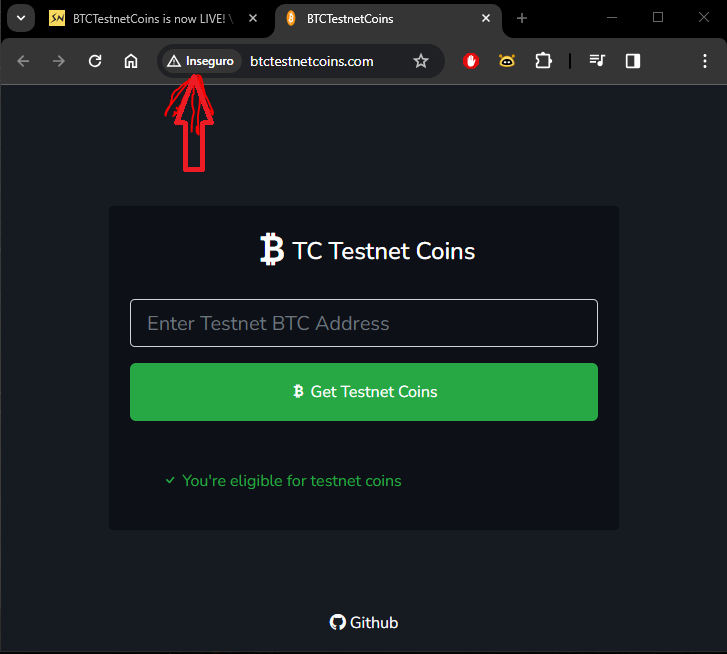
Task: Open the red hand ad blocker extension
Action: click(471, 61)
